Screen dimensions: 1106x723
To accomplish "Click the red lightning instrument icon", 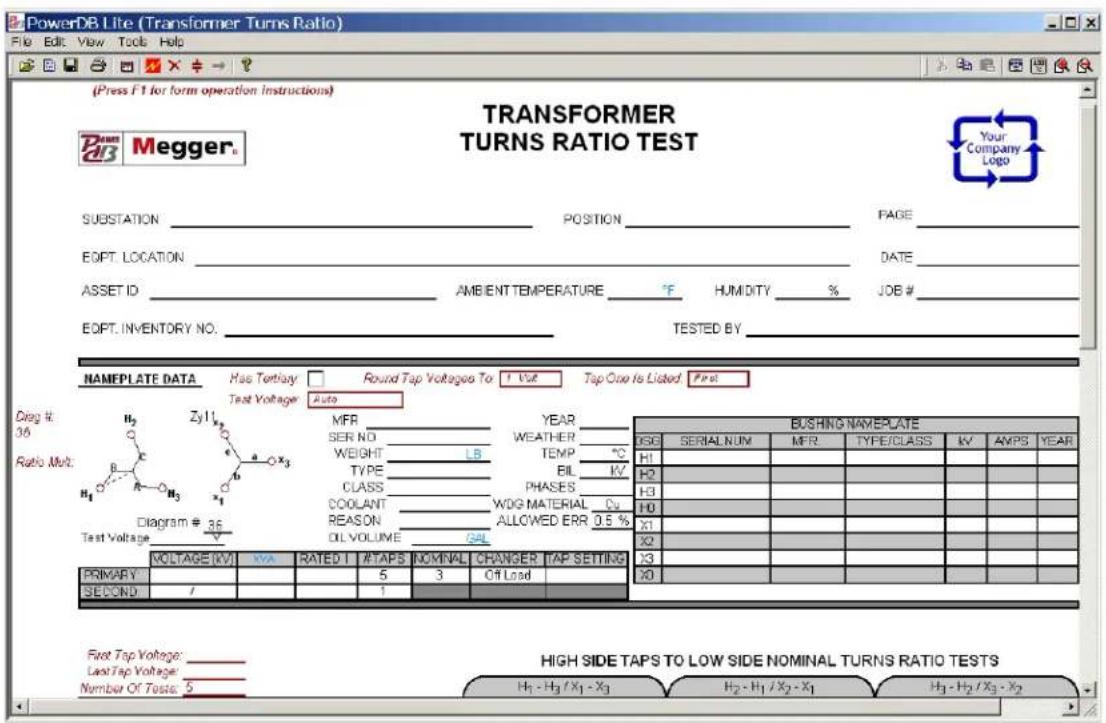I will 152,66.
